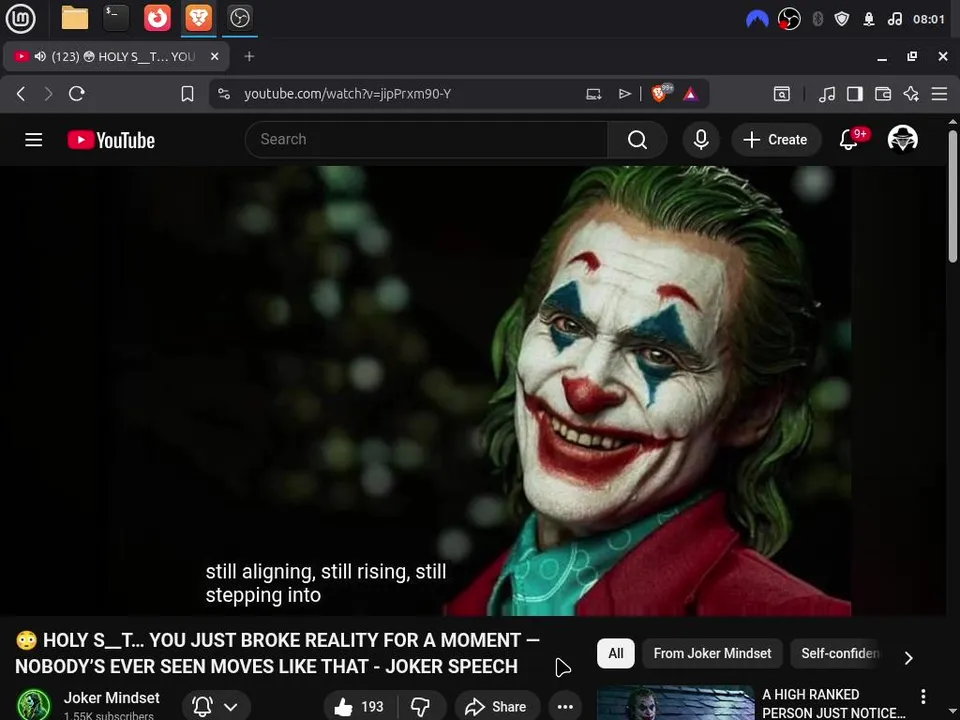
Task: Click the video title text
Action: [277, 653]
